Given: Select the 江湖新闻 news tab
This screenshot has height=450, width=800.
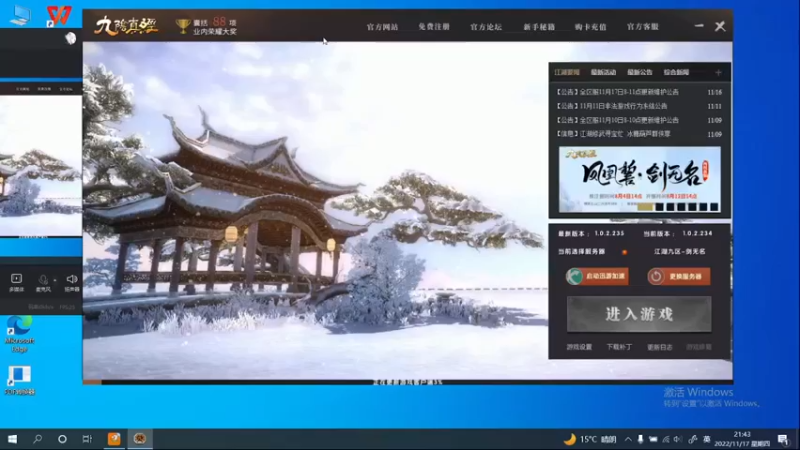Looking at the screenshot, I should click(567, 72).
